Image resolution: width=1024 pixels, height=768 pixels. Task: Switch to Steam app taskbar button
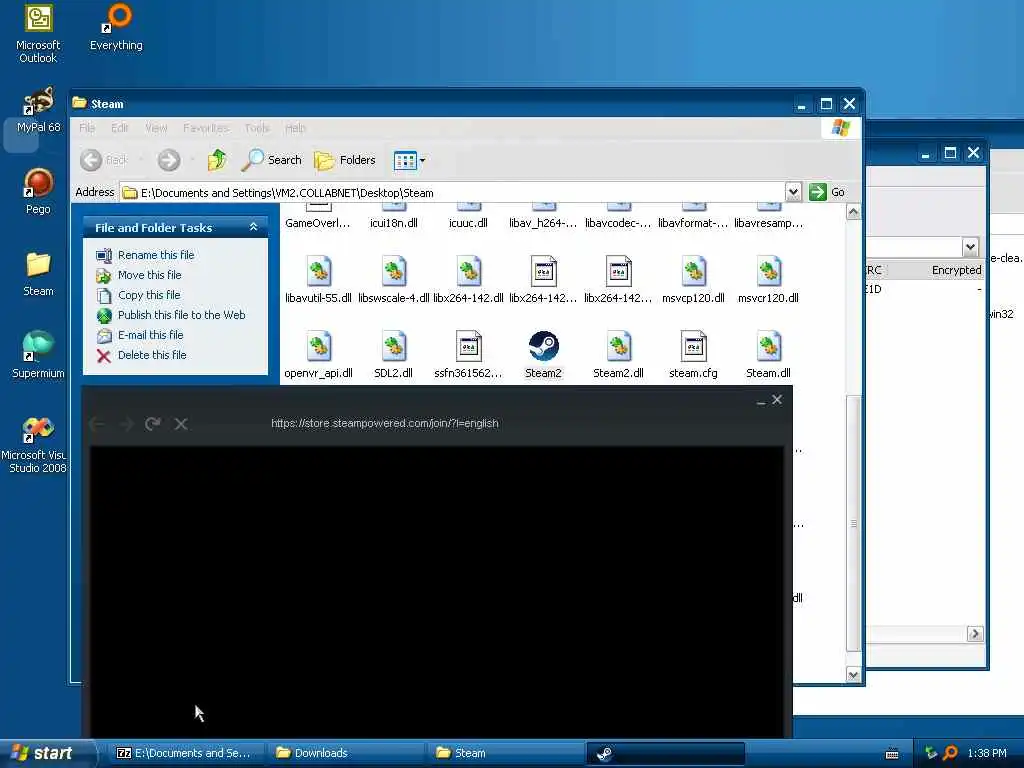point(665,754)
